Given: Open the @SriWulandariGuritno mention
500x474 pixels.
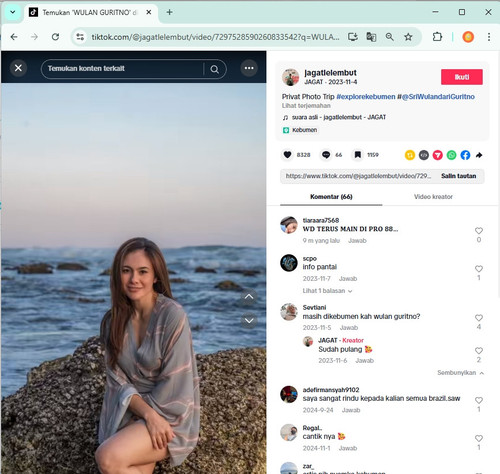Looking at the screenshot, I should 436,97.
